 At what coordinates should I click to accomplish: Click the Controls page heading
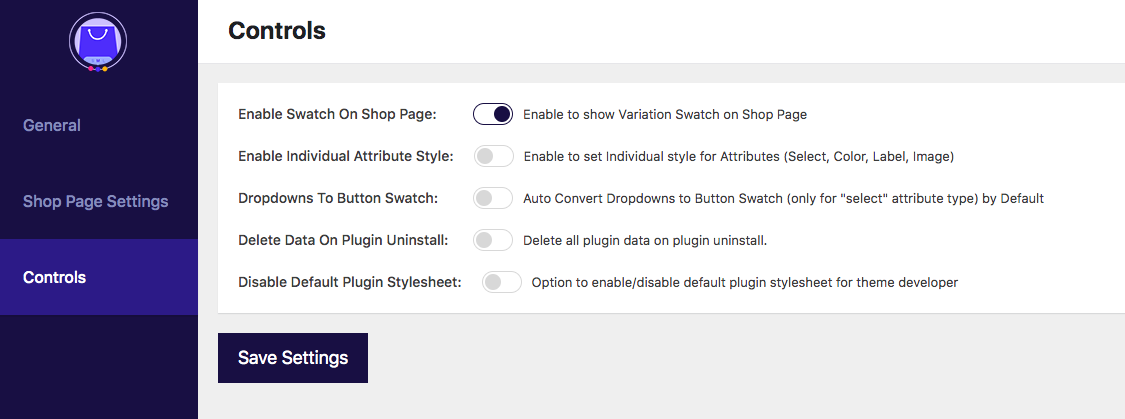coord(277,31)
